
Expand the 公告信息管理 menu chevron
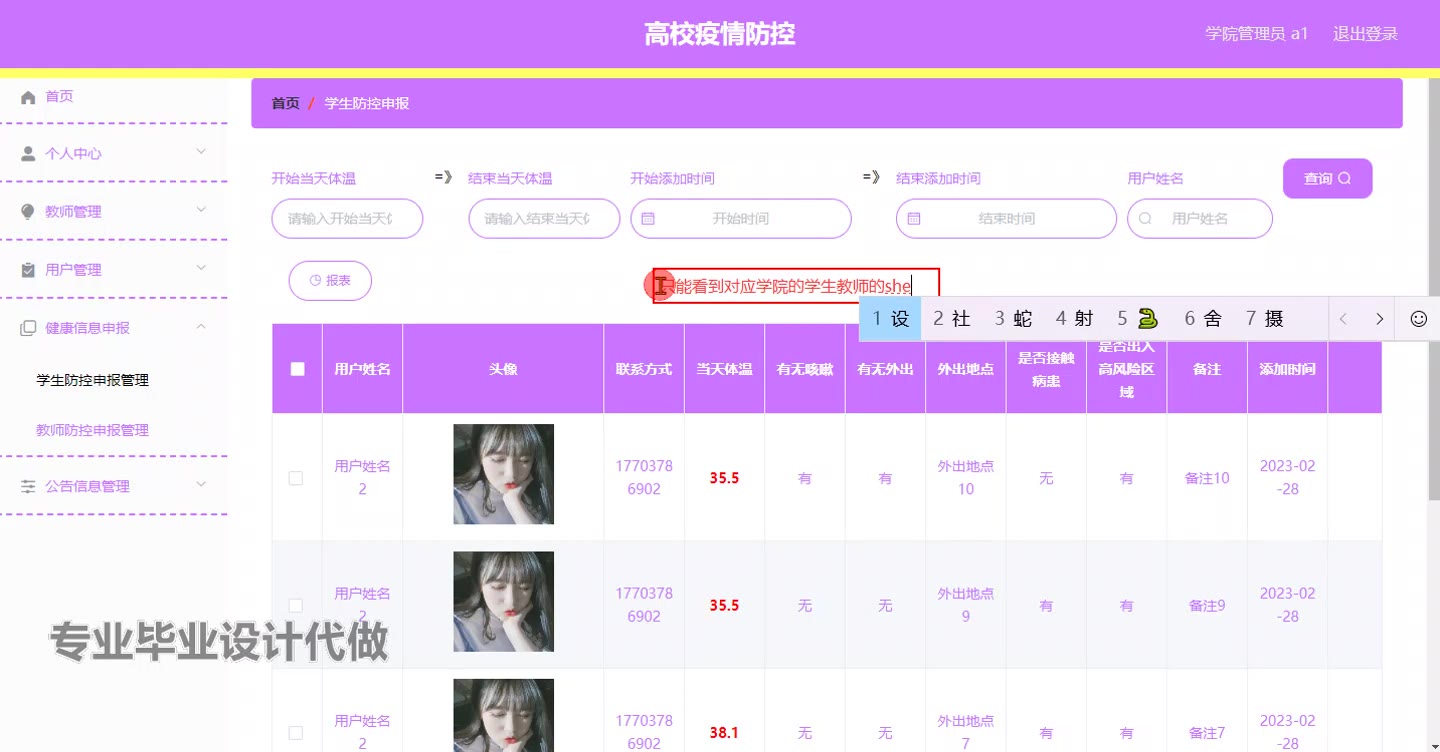[x=201, y=484]
